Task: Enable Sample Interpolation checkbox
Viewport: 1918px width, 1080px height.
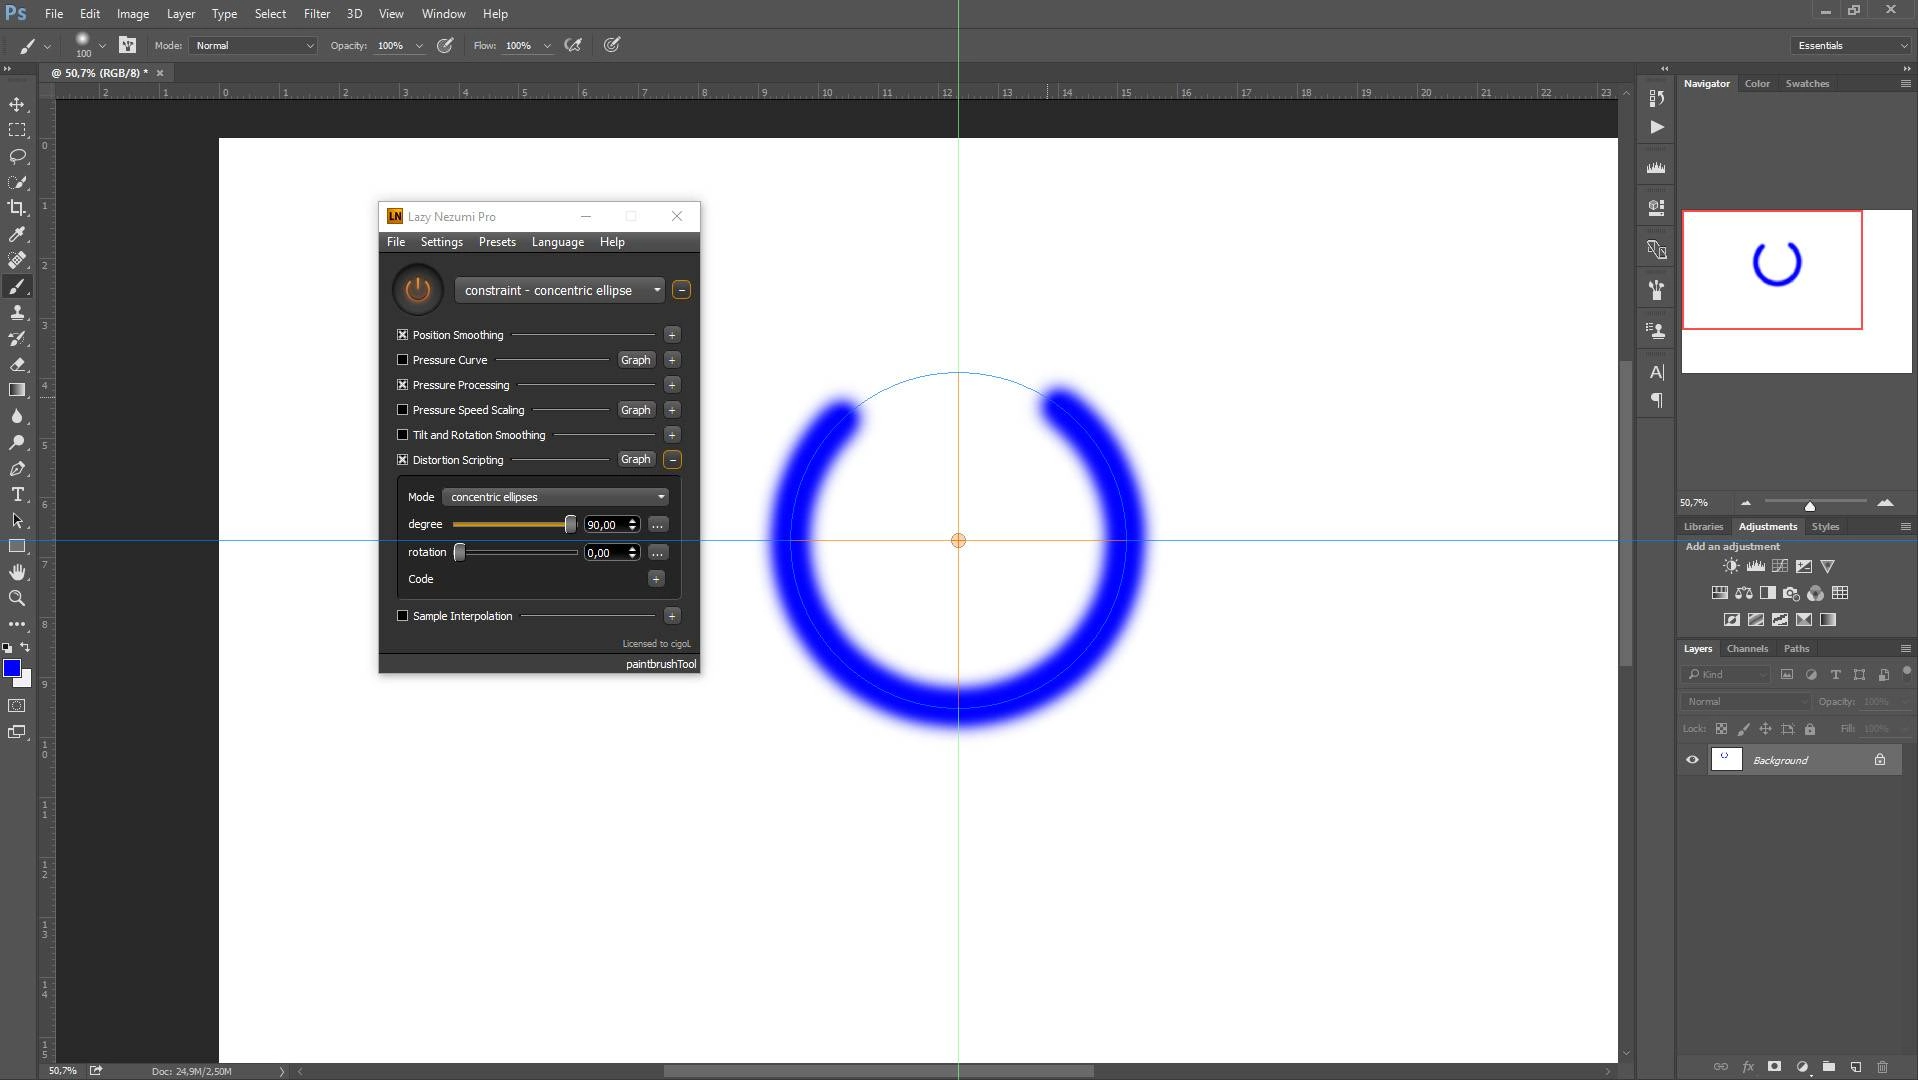Action: (x=402, y=616)
